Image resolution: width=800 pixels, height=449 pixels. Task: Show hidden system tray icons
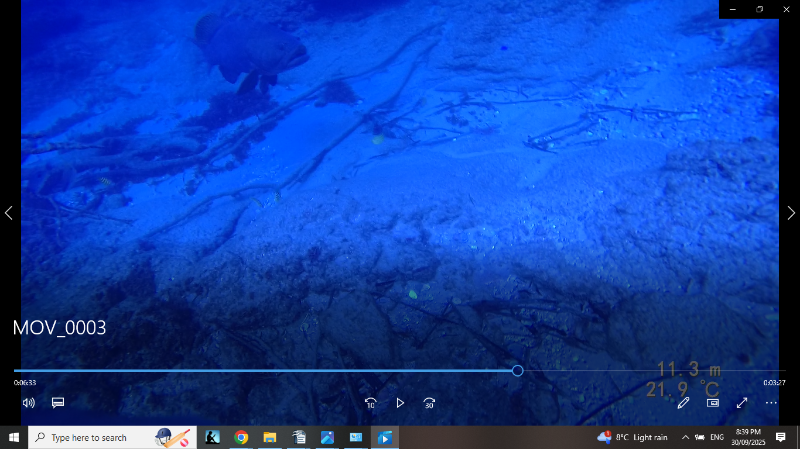[x=685, y=437]
